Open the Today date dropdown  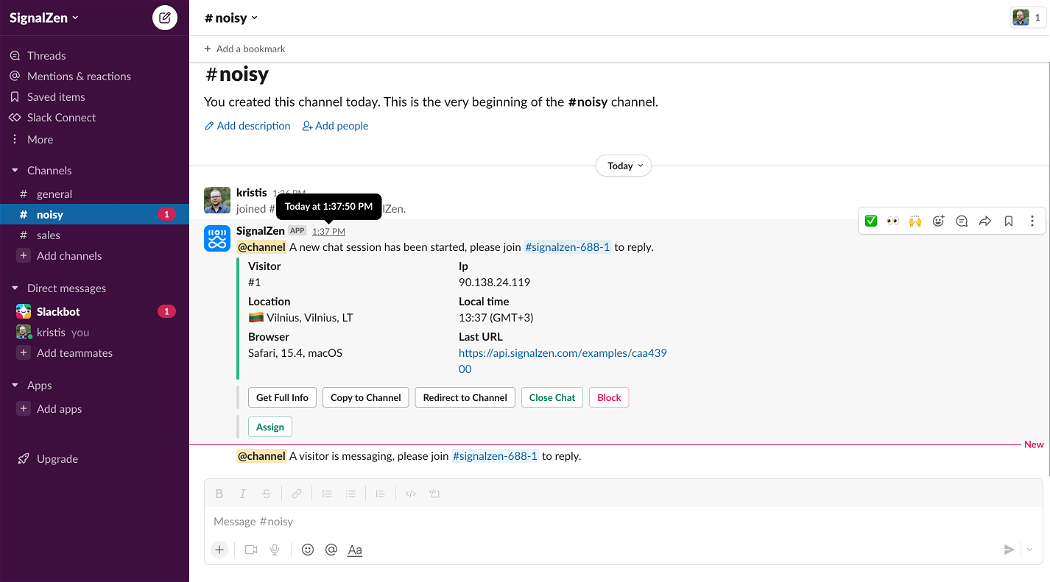click(x=624, y=165)
